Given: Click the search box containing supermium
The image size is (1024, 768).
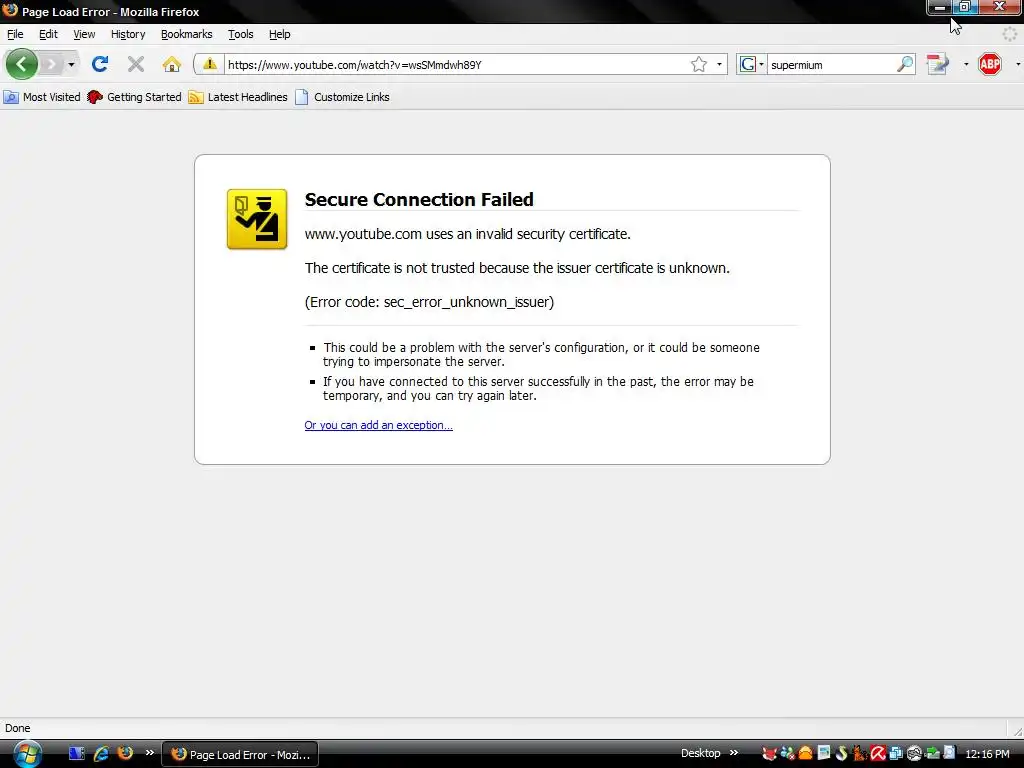Looking at the screenshot, I should tap(831, 65).
